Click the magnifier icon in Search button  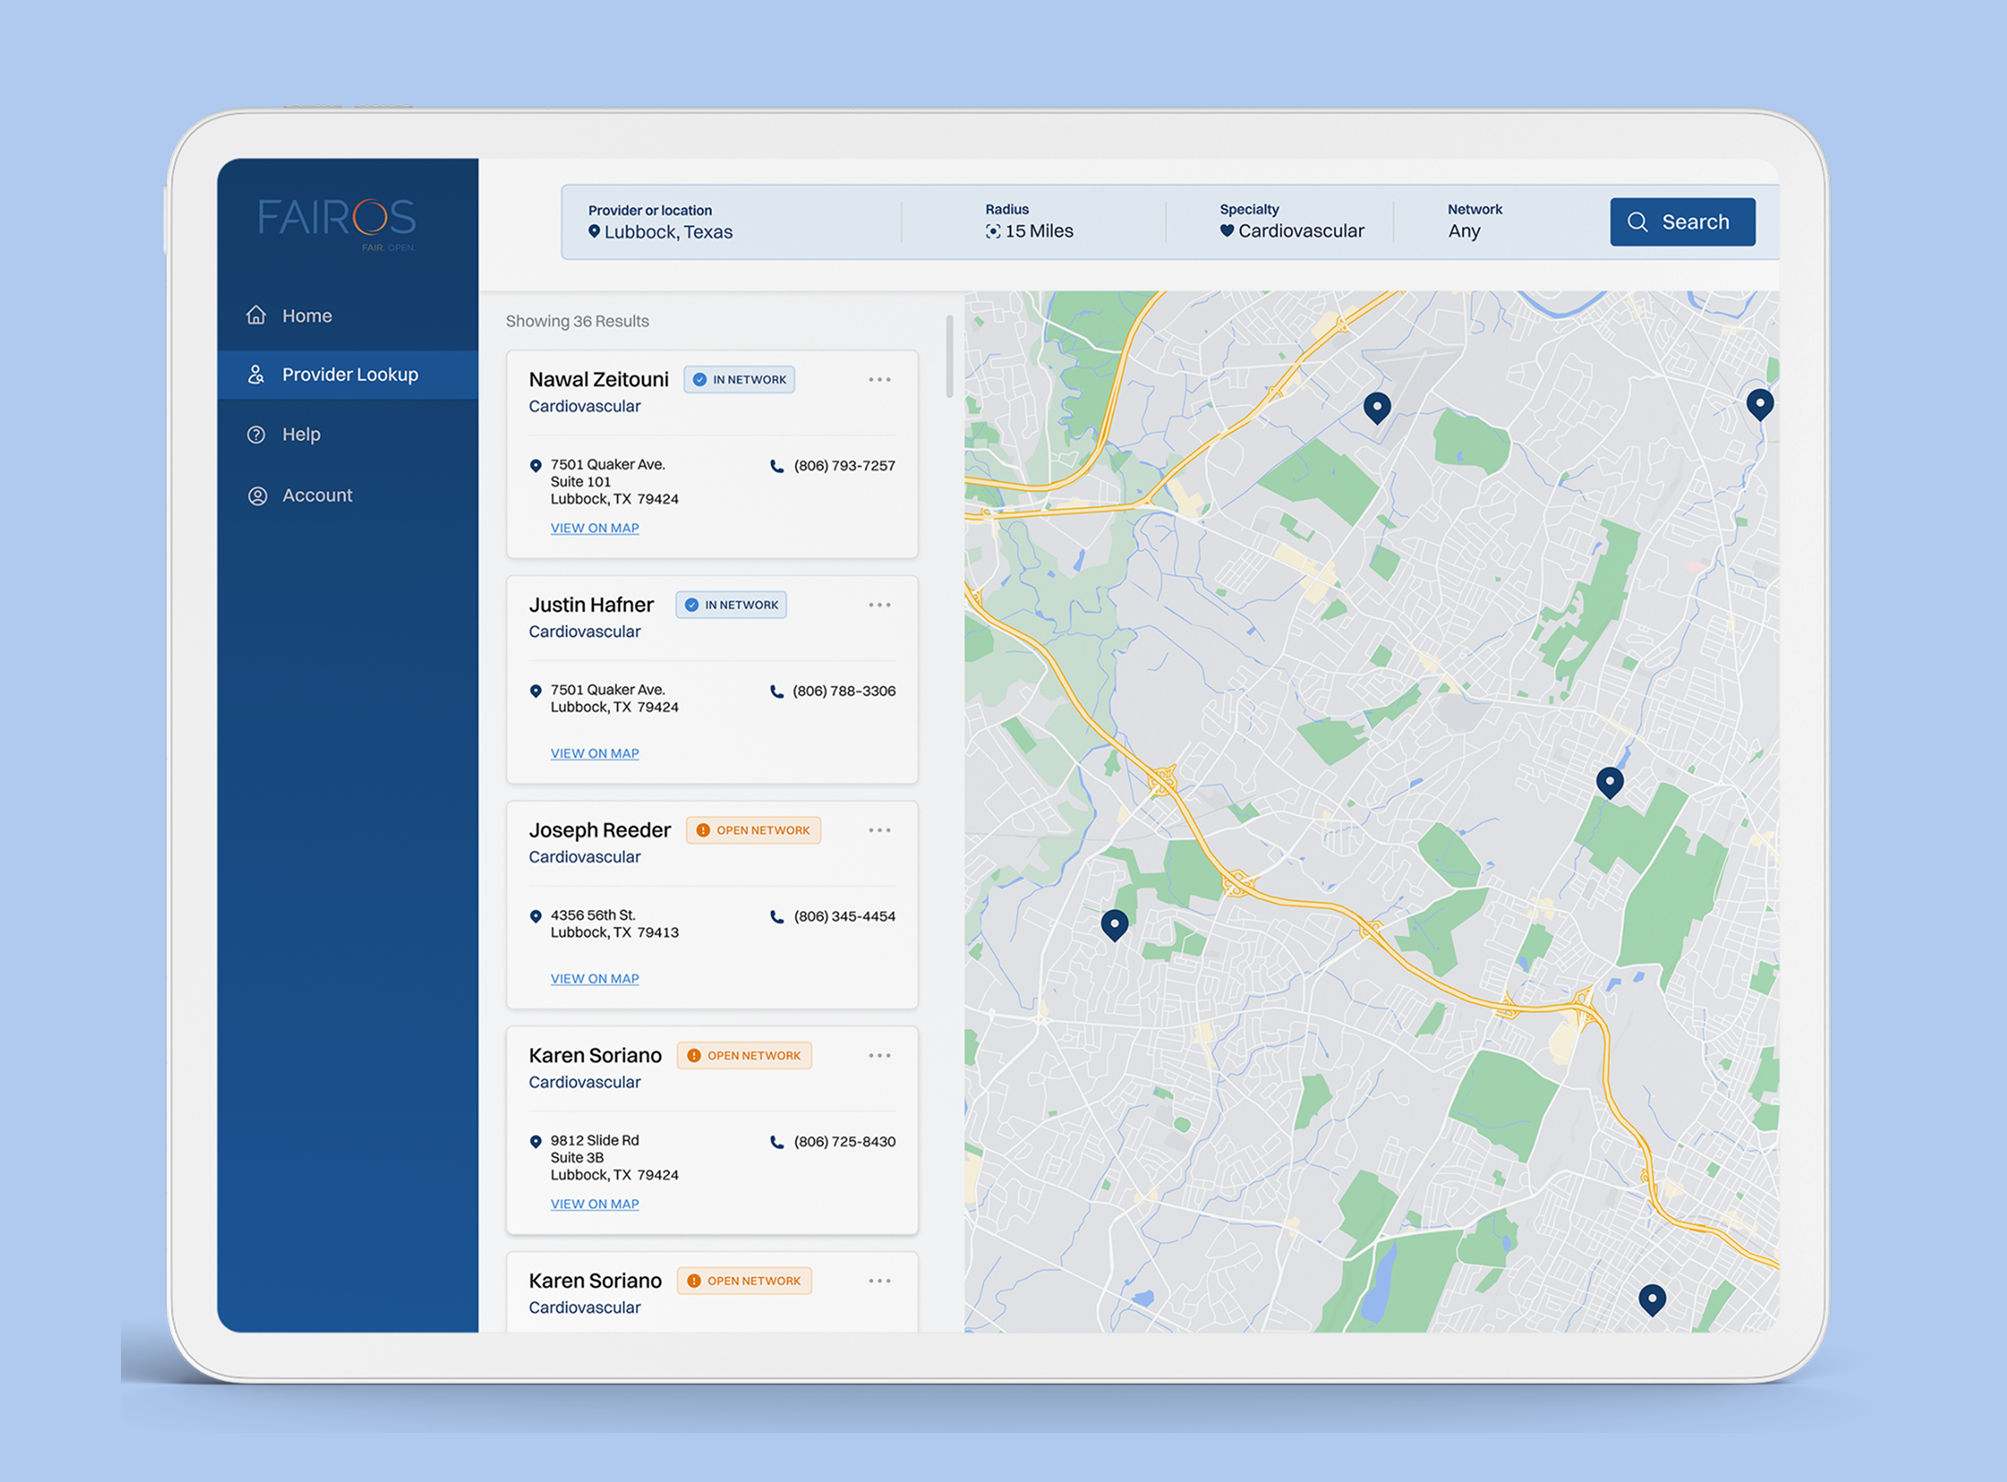pyautogui.click(x=1637, y=222)
